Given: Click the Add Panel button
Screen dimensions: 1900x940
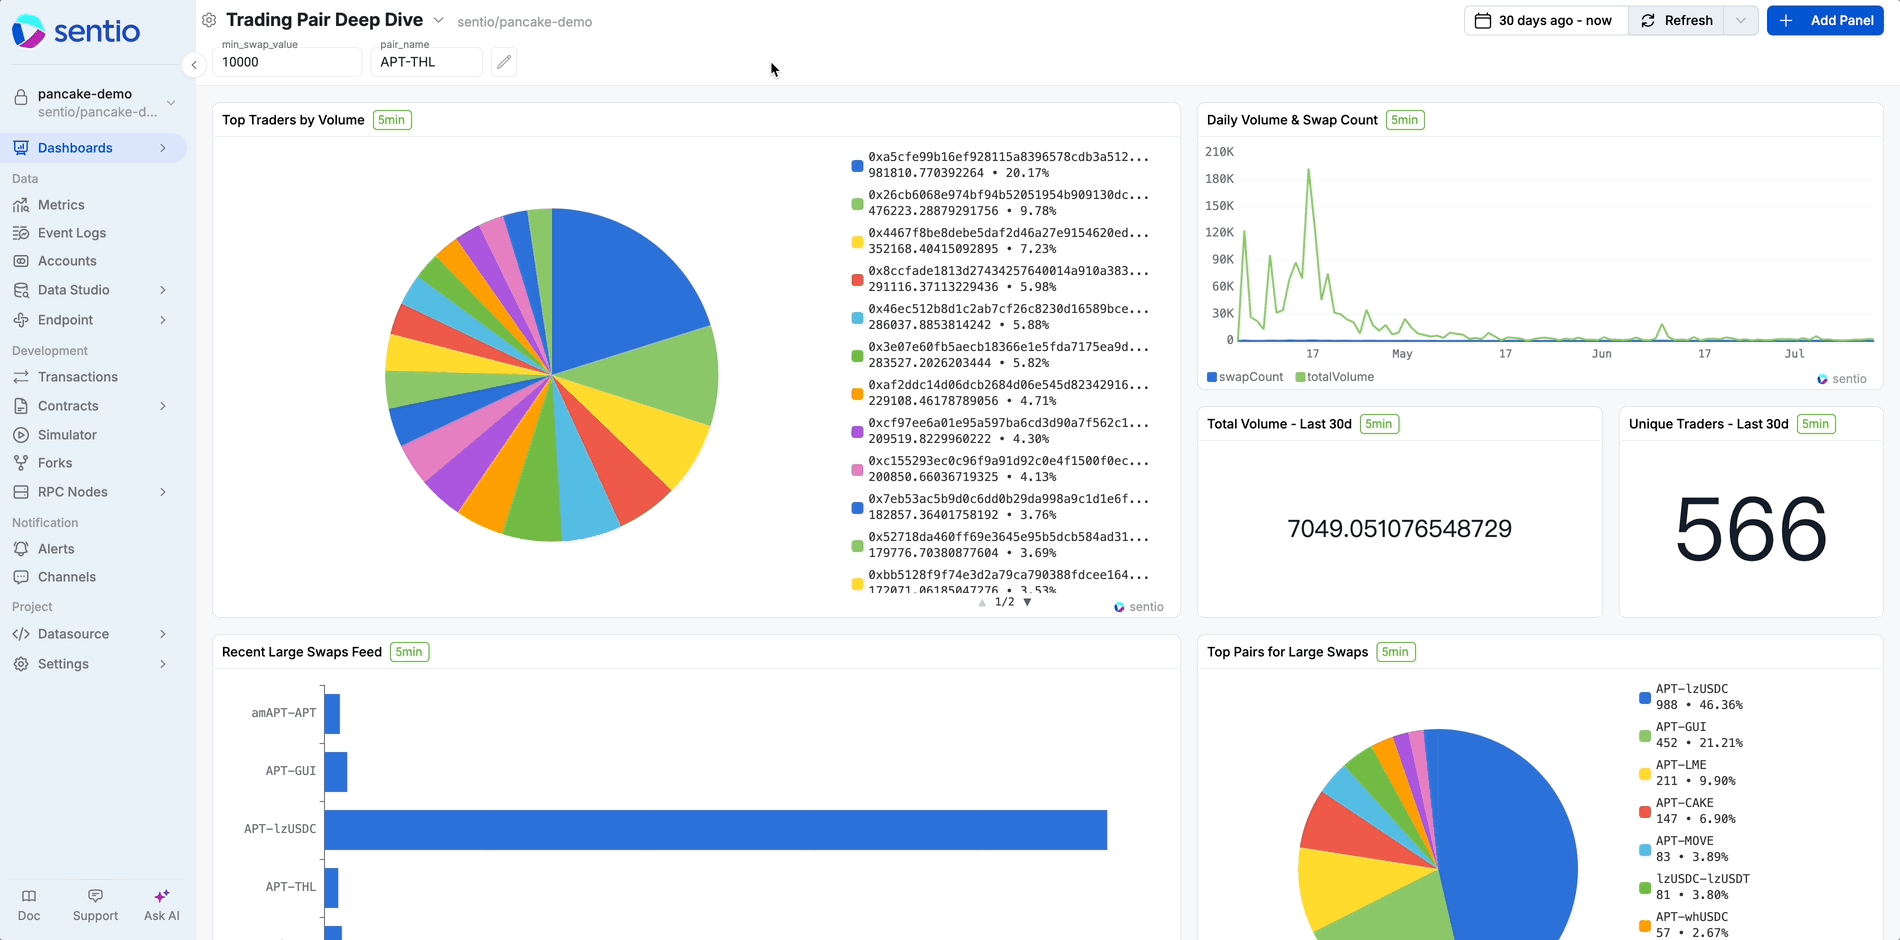Looking at the screenshot, I should coord(1825,20).
